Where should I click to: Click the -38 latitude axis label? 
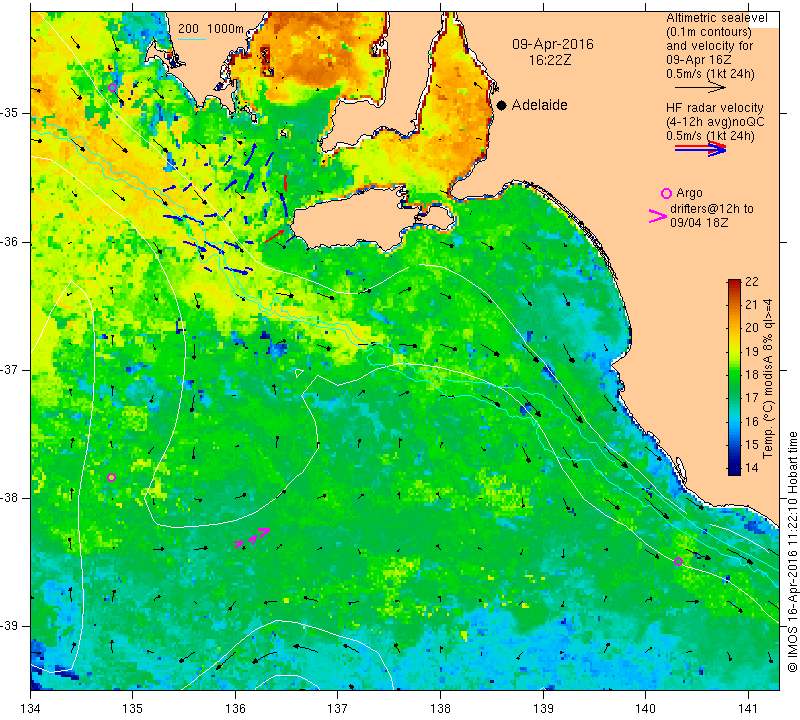click(x=10, y=498)
